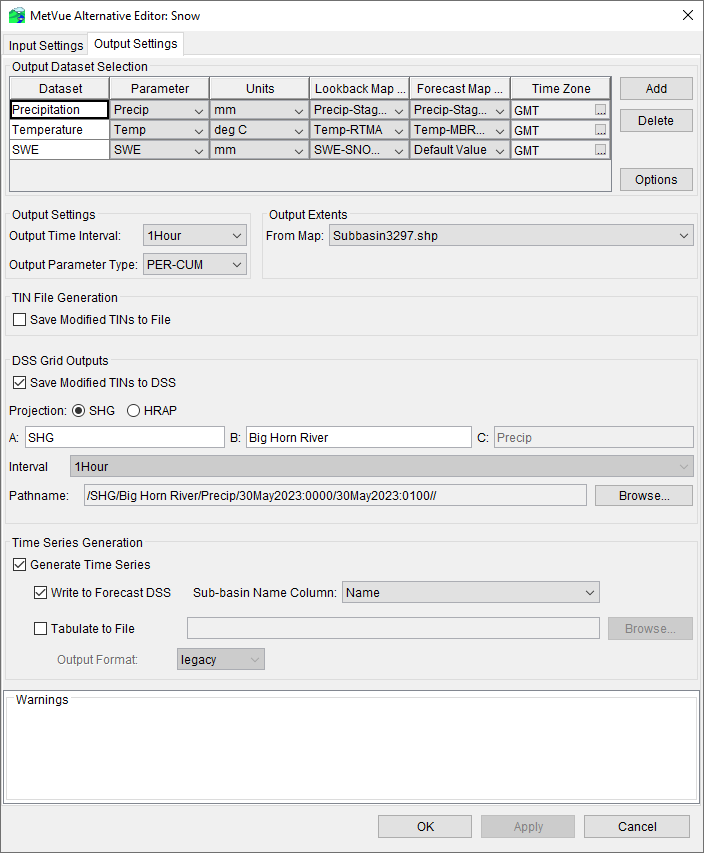Toggle Save Modified TINs to File checkbox
This screenshot has width=704, height=853.
click(20, 319)
